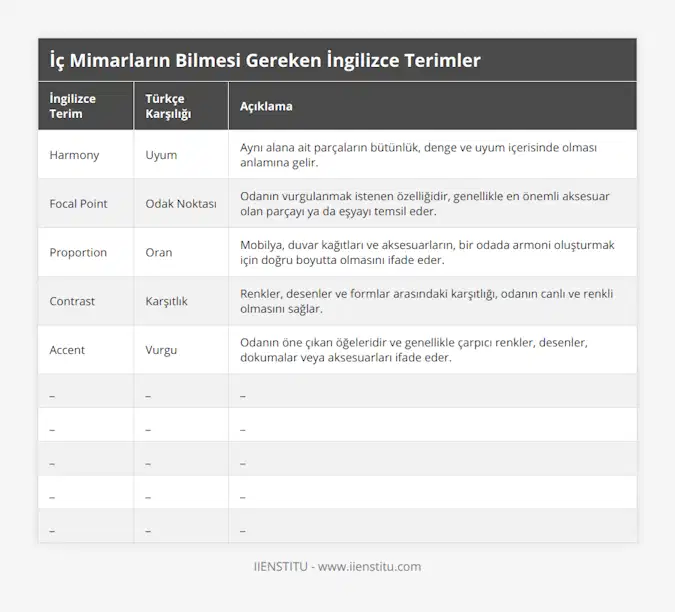Click the table title İç Mimarların Bilmesi Gereken İngilizce Terimler
The height and width of the screenshot is (612, 675).
tap(265, 60)
